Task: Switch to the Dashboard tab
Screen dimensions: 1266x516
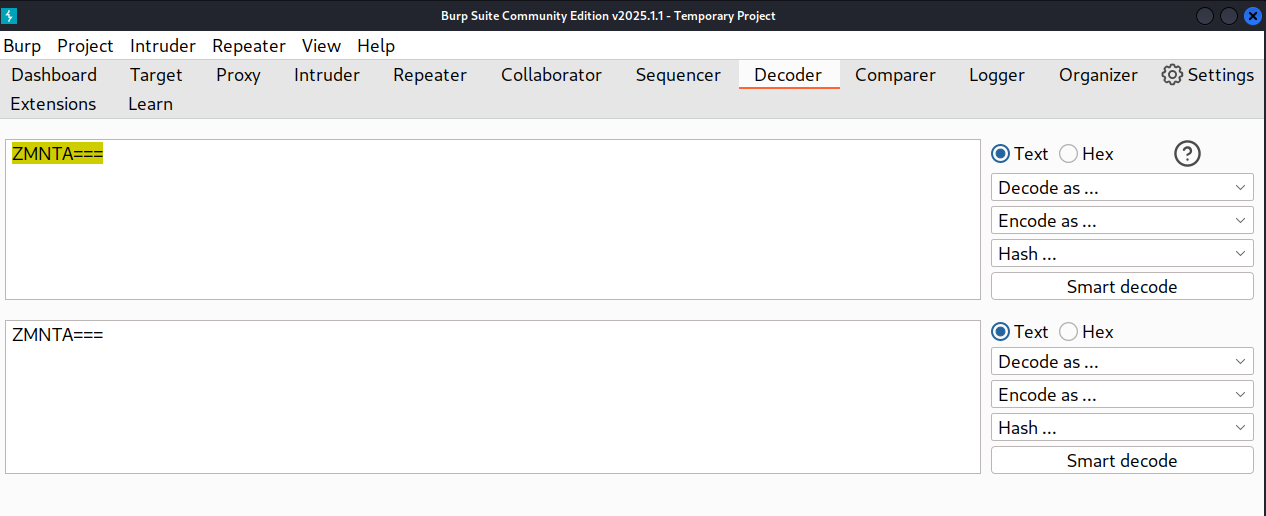Action: pyautogui.click(x=54, y=75)
